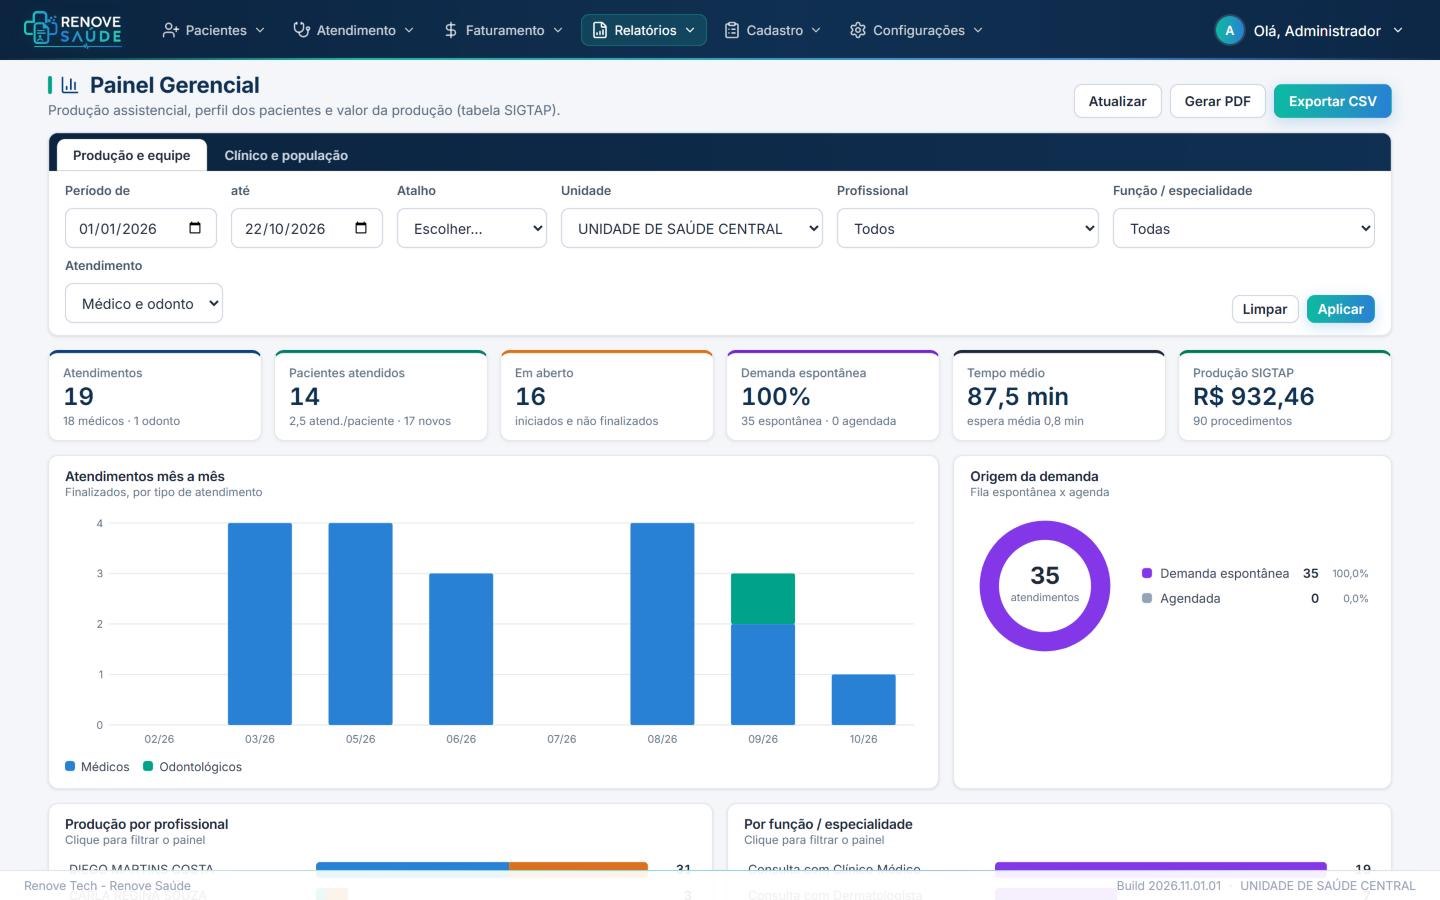The height and width of the screenshot is (900, 1440).
Task: Open the Faturamento menu
Action: 503,30
